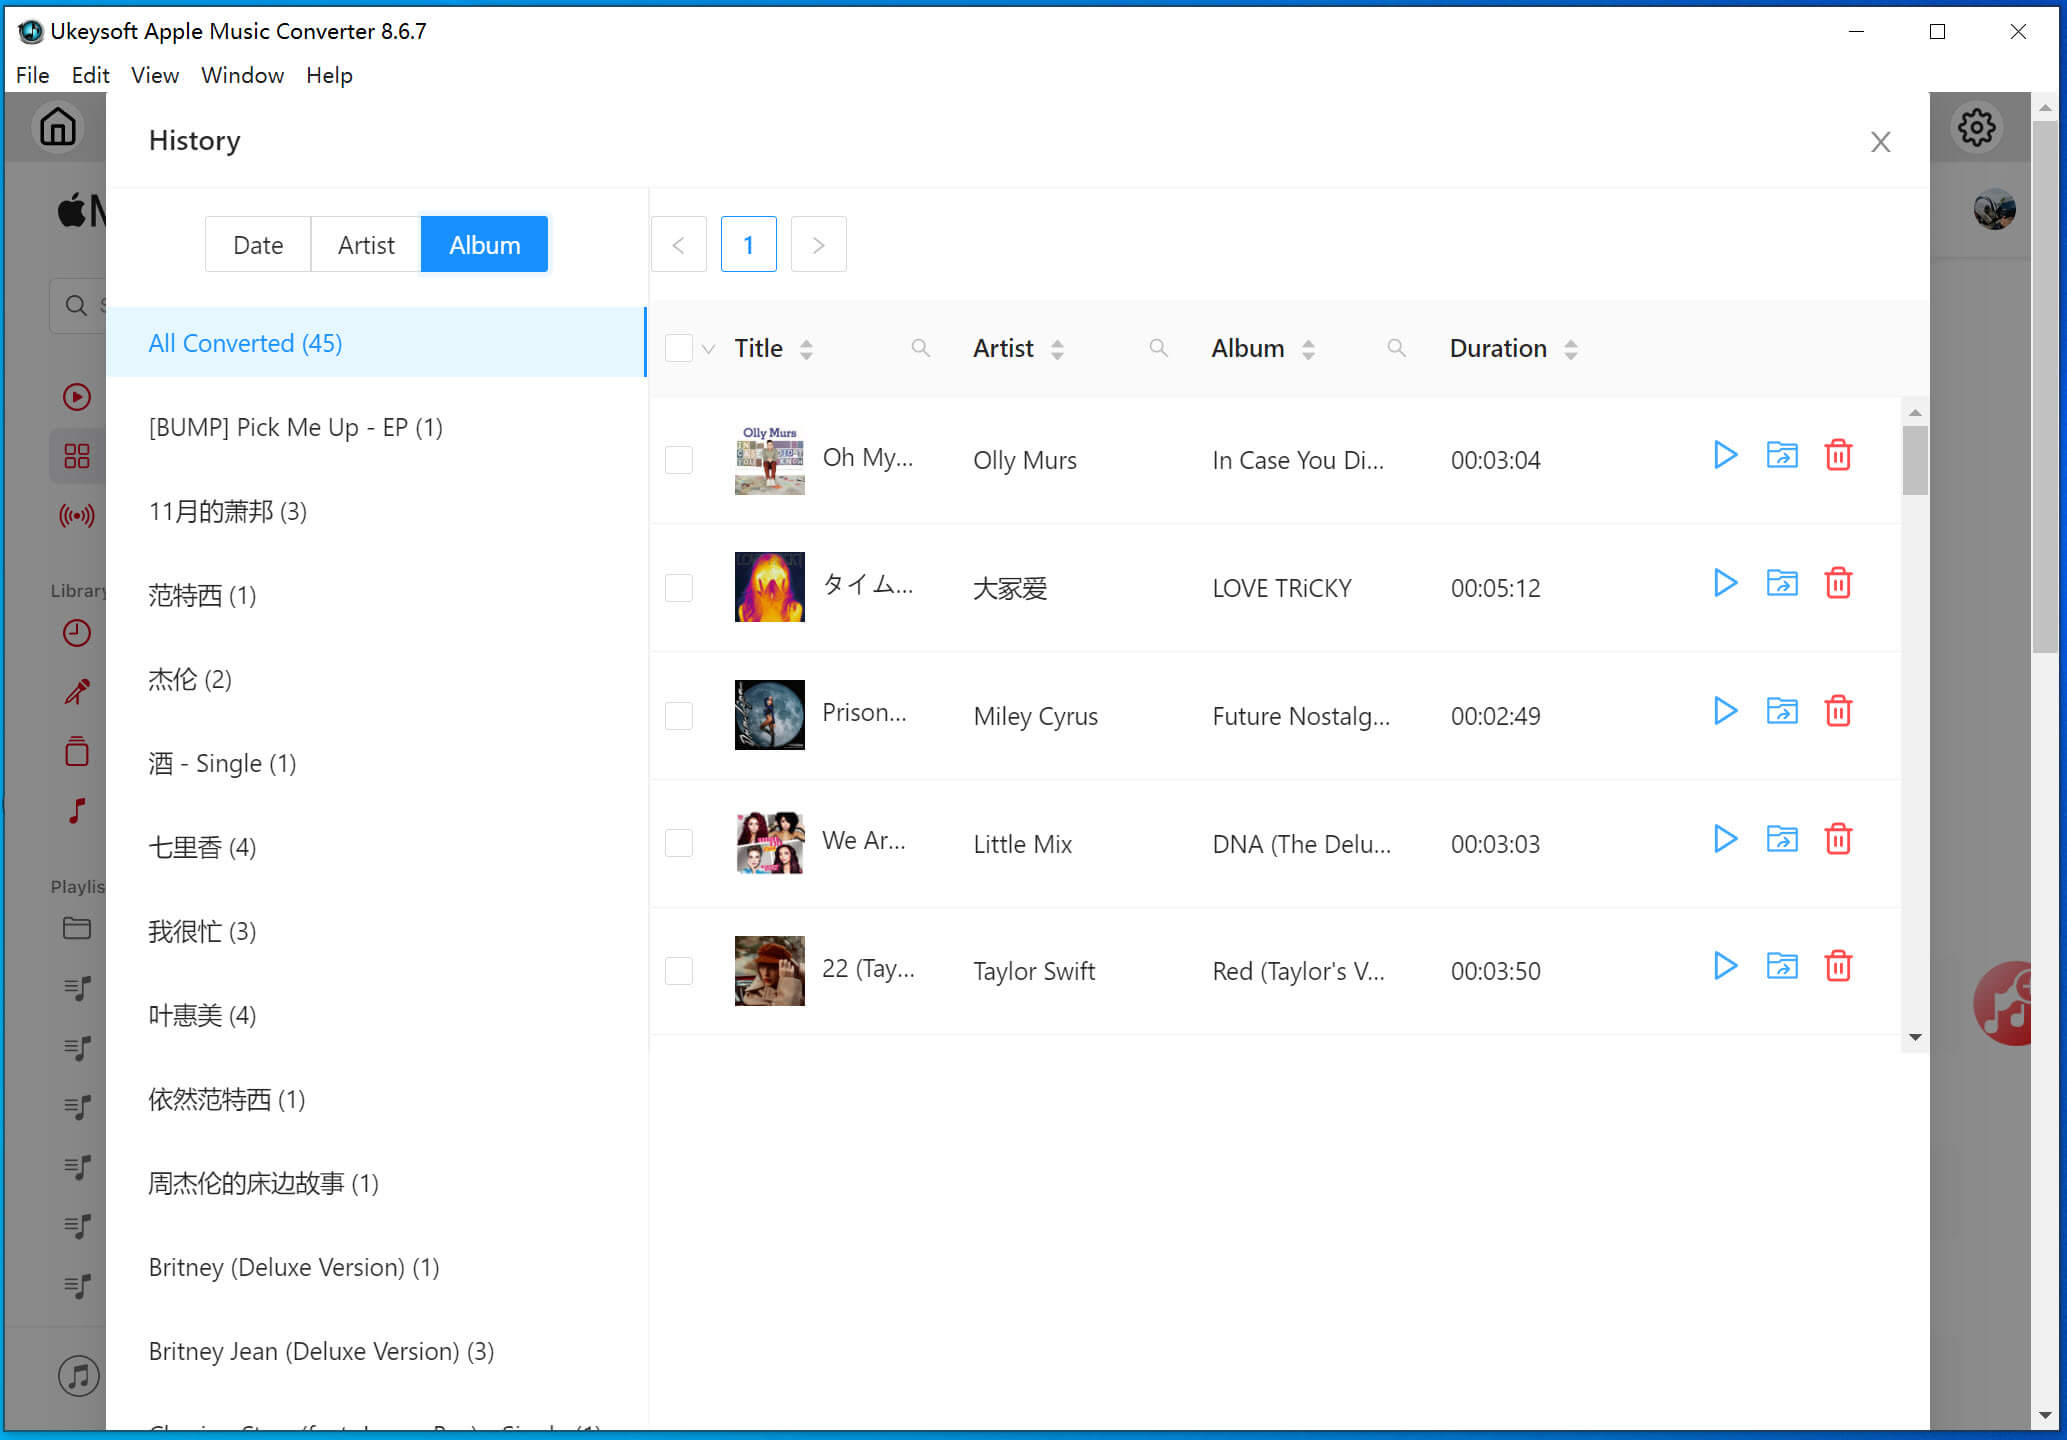This screenshot has height=1440, width=2067.
Task: Select [BUMP] Pick Me Up - EP
Action: (376, 427)
